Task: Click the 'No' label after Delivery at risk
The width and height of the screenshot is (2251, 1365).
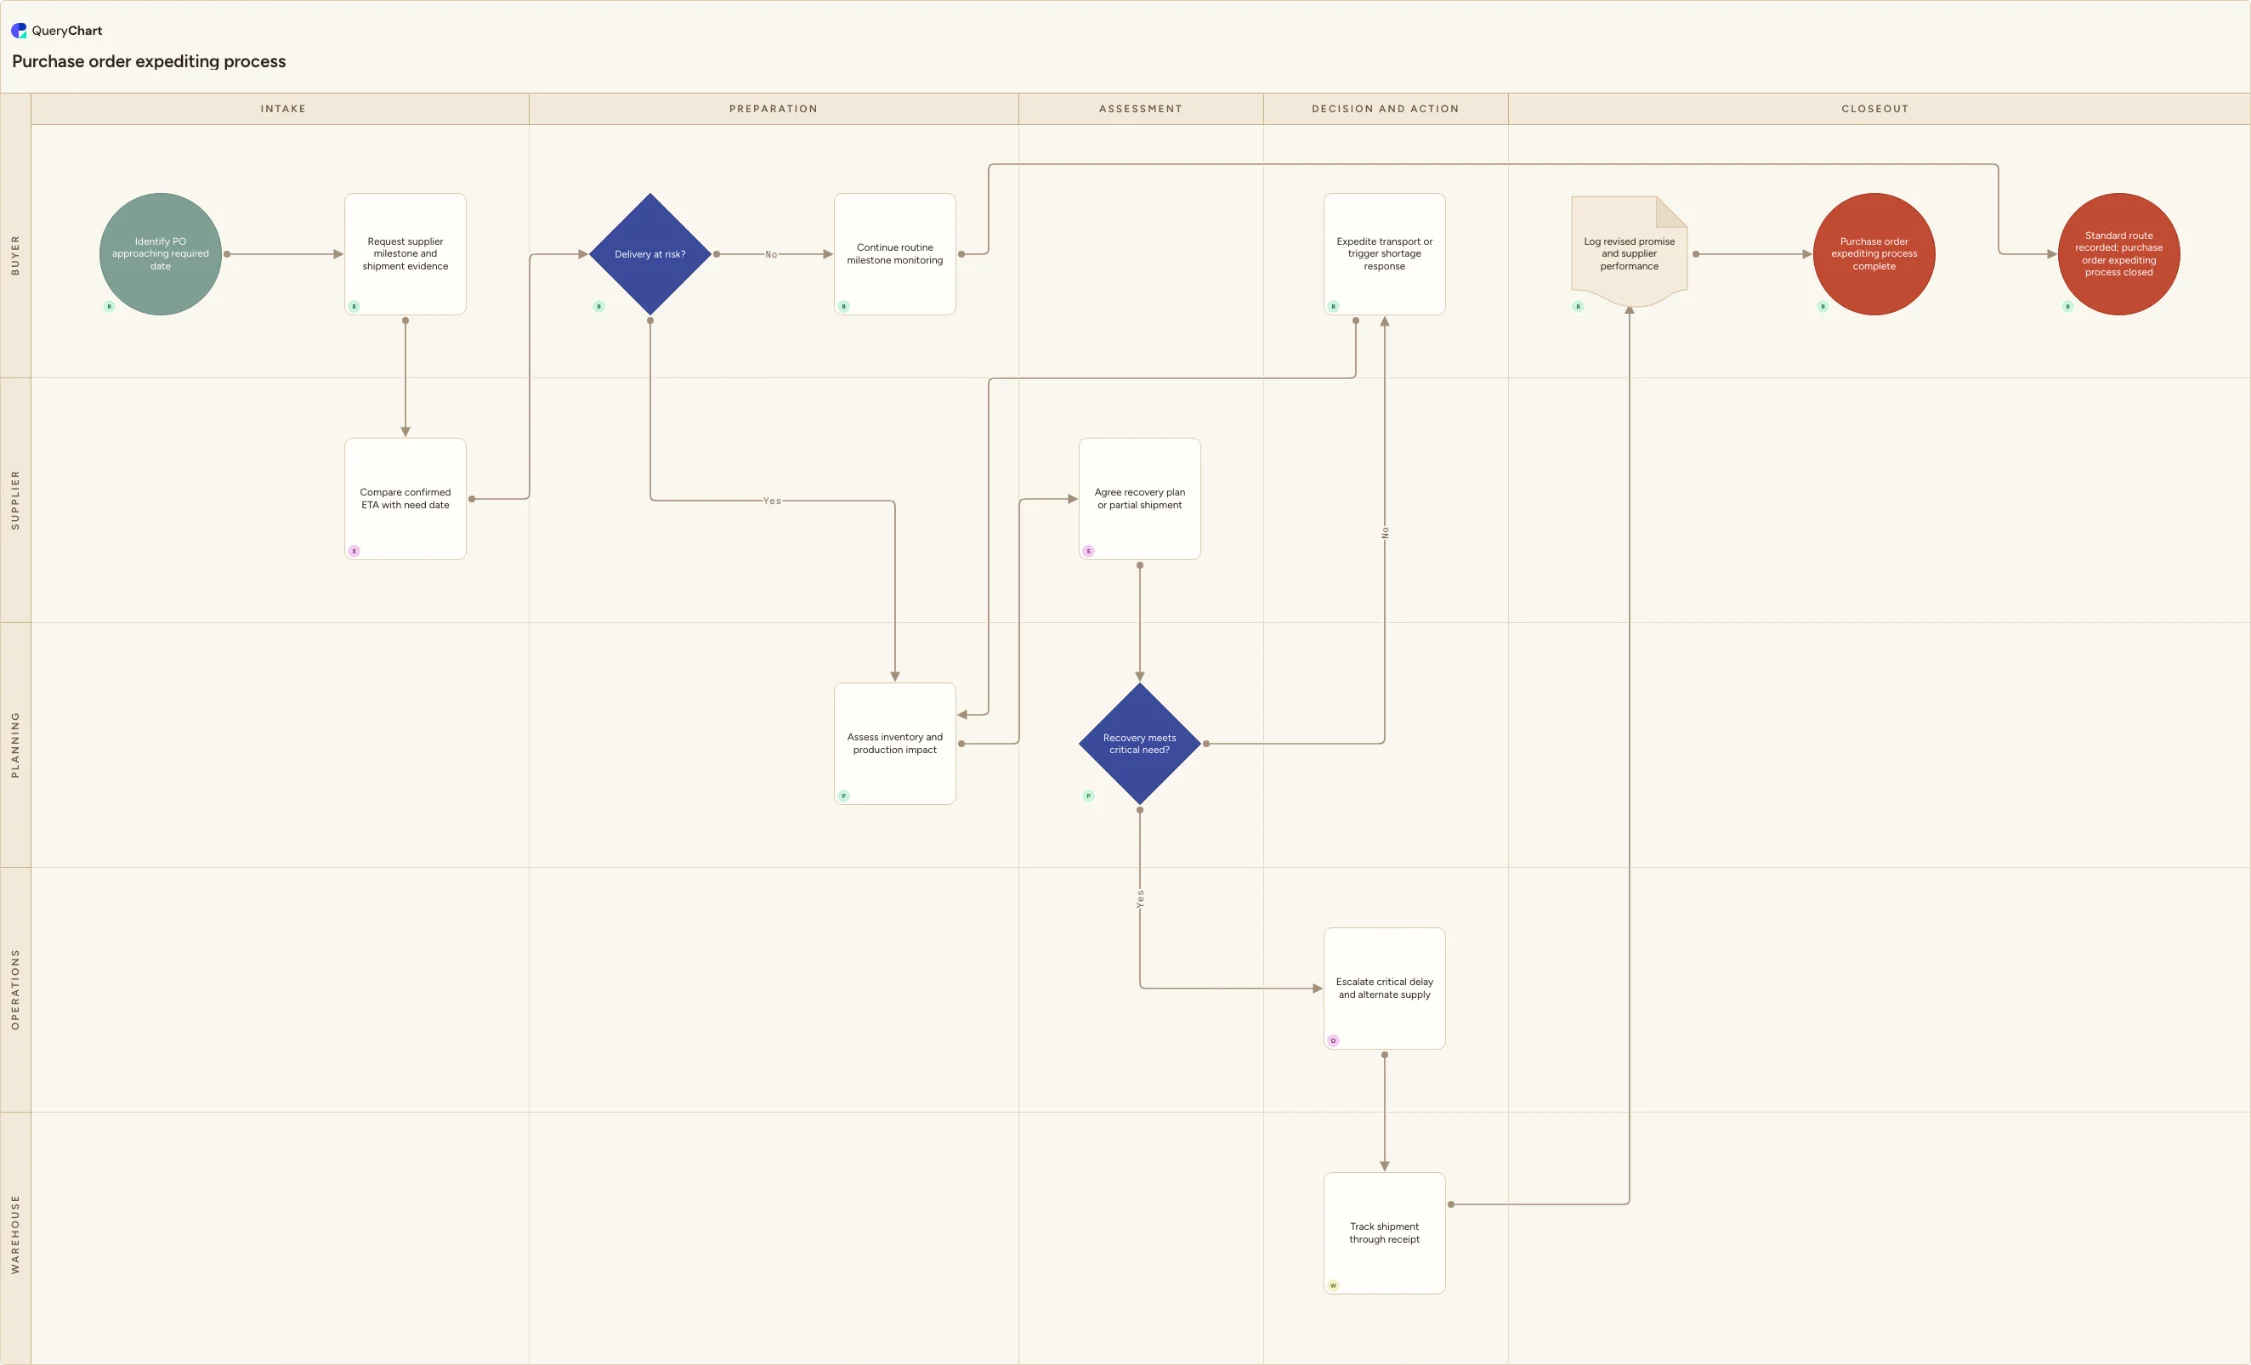Action: point(771,254)
